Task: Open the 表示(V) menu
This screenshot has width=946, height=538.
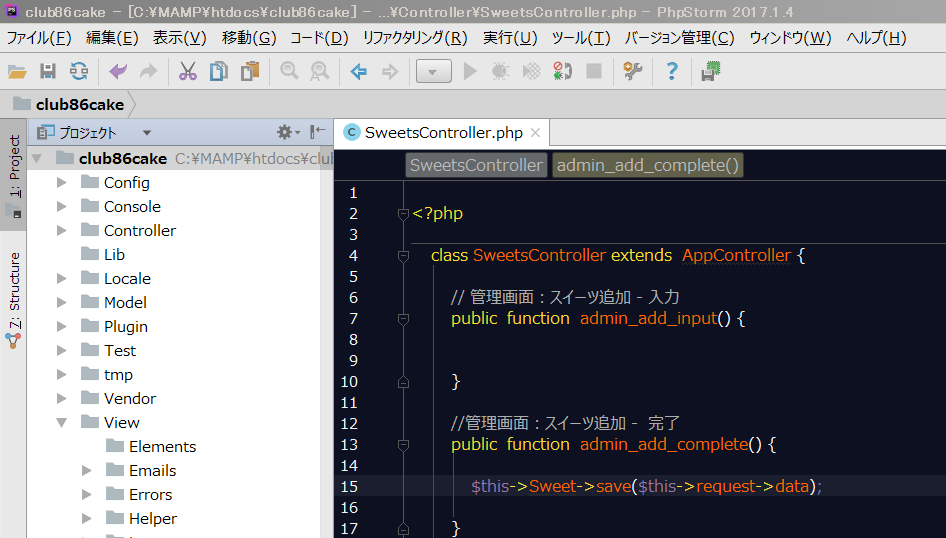Action: [179, 38]
